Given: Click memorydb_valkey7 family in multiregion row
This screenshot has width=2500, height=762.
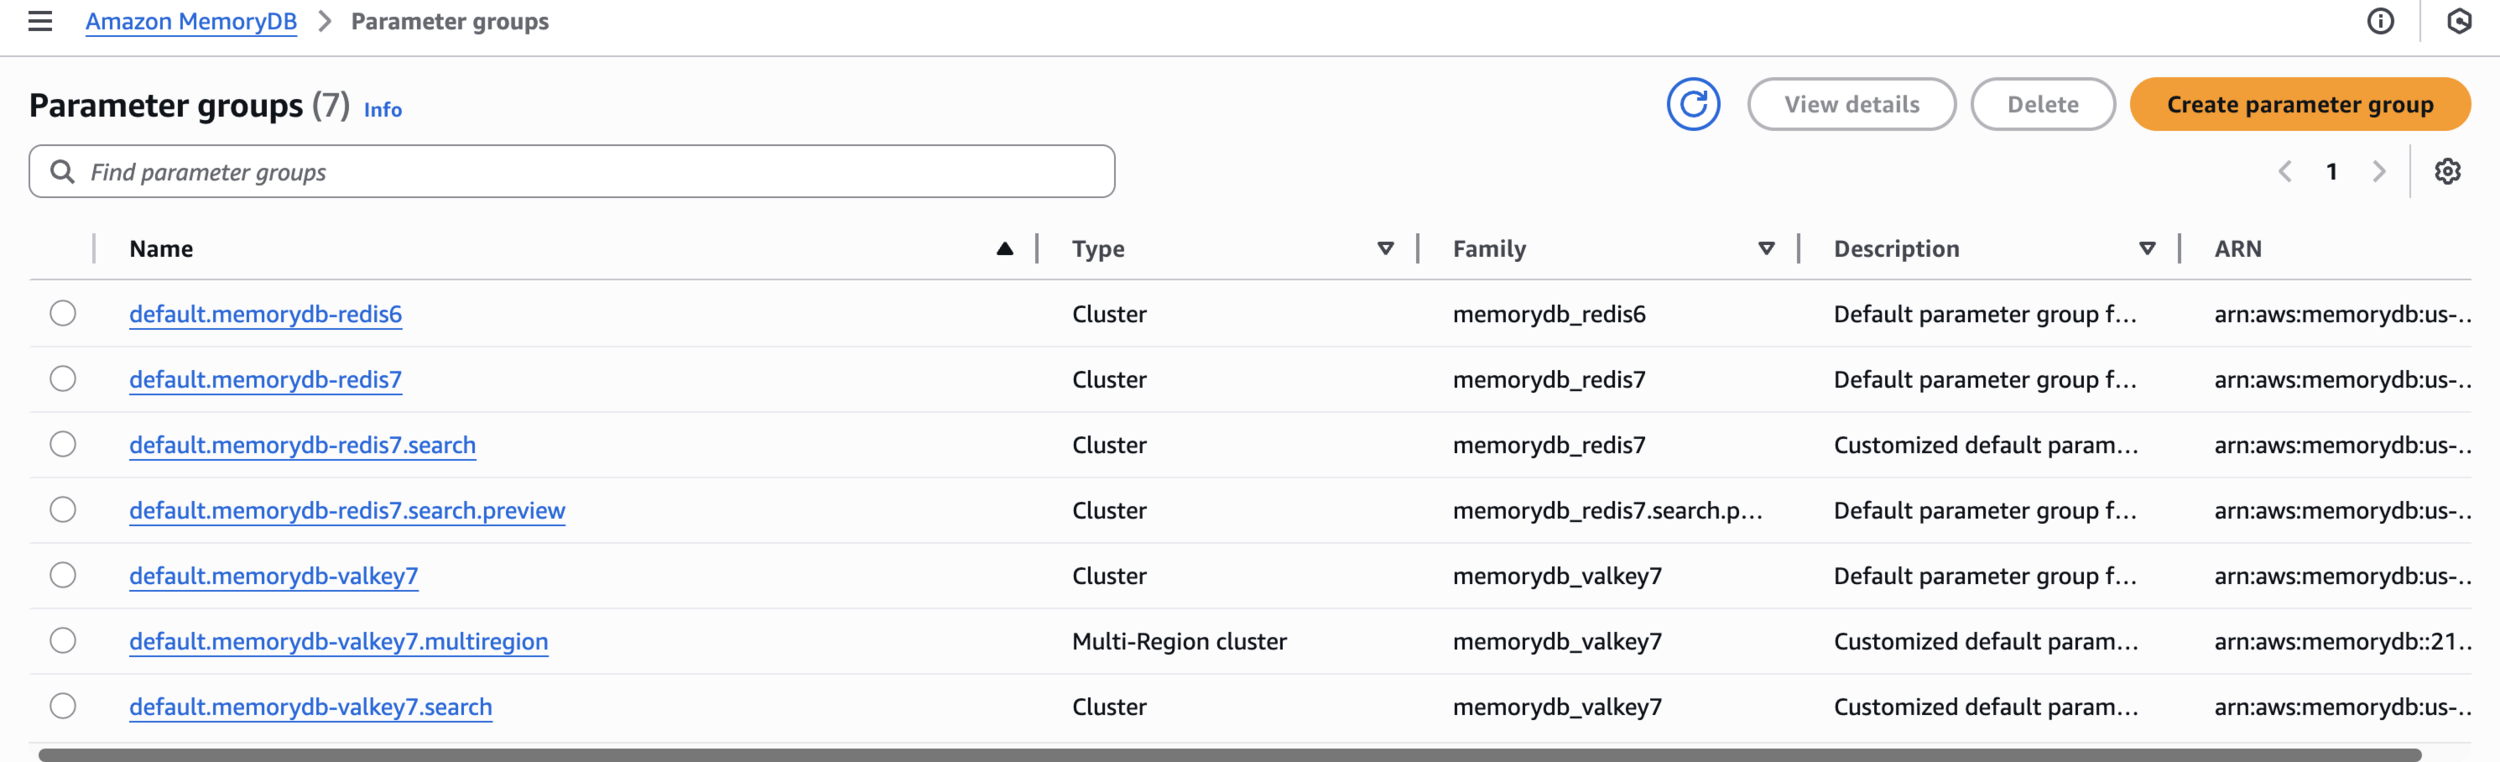Looking at the screenshot, I should click(1557, 641).
